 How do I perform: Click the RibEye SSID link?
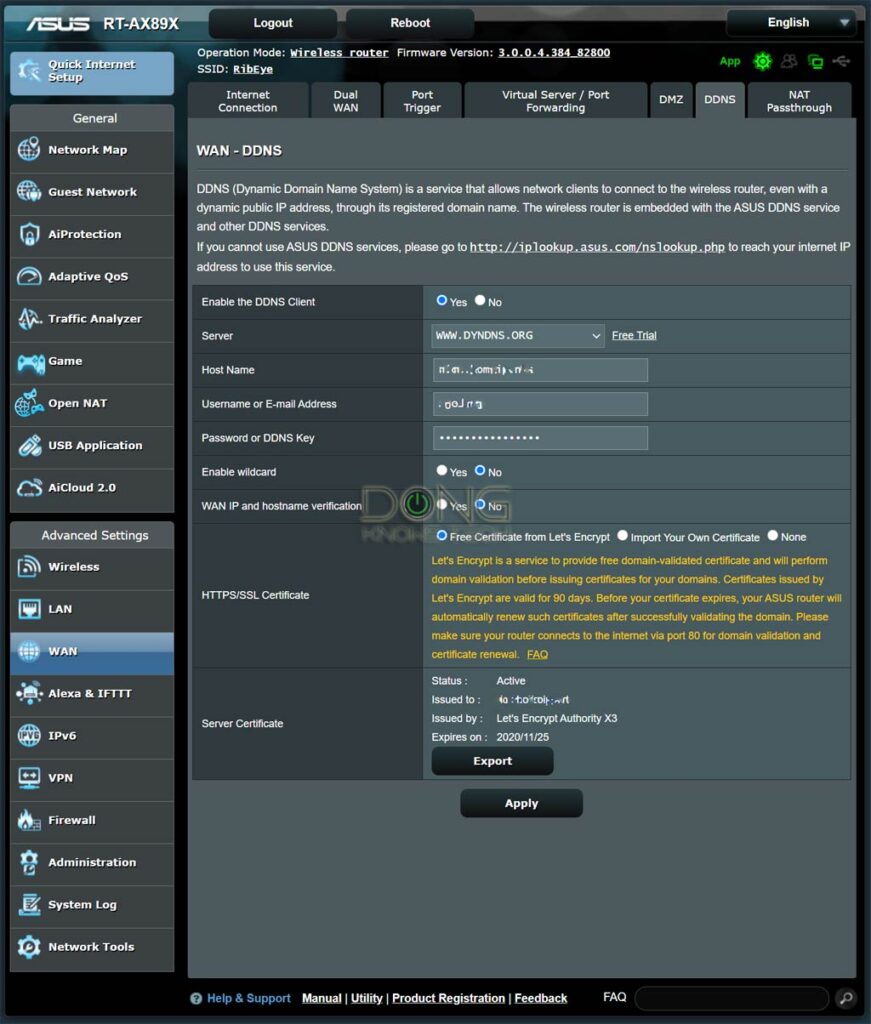tap(253, 69)
